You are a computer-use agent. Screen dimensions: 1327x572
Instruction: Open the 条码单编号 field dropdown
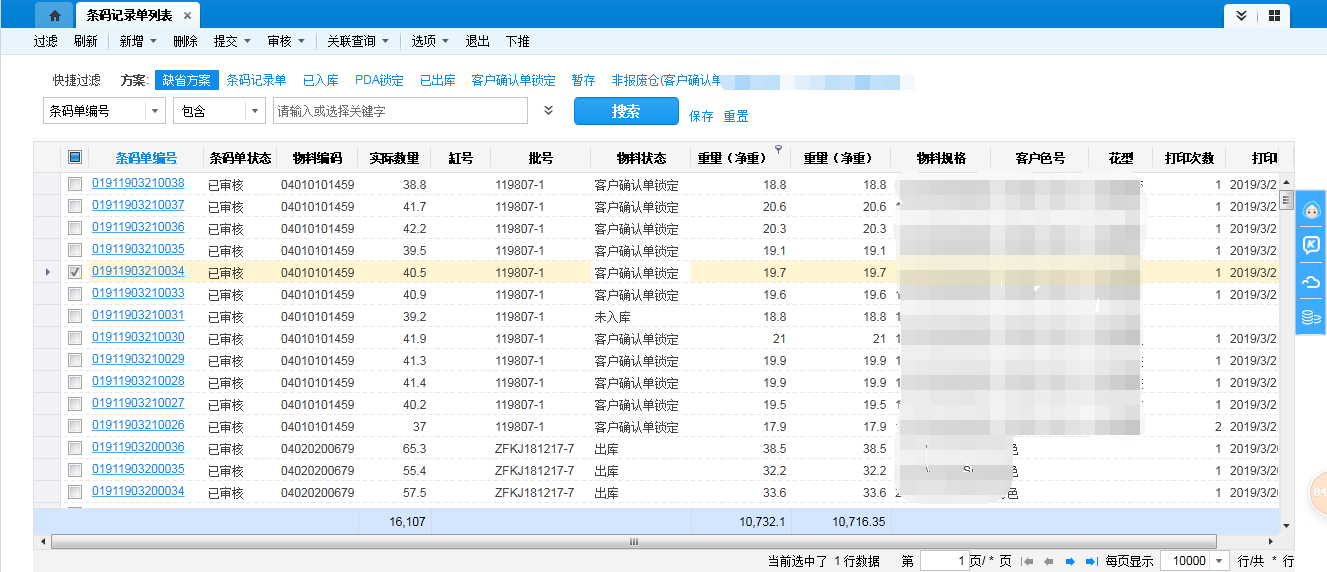(155, 111)
